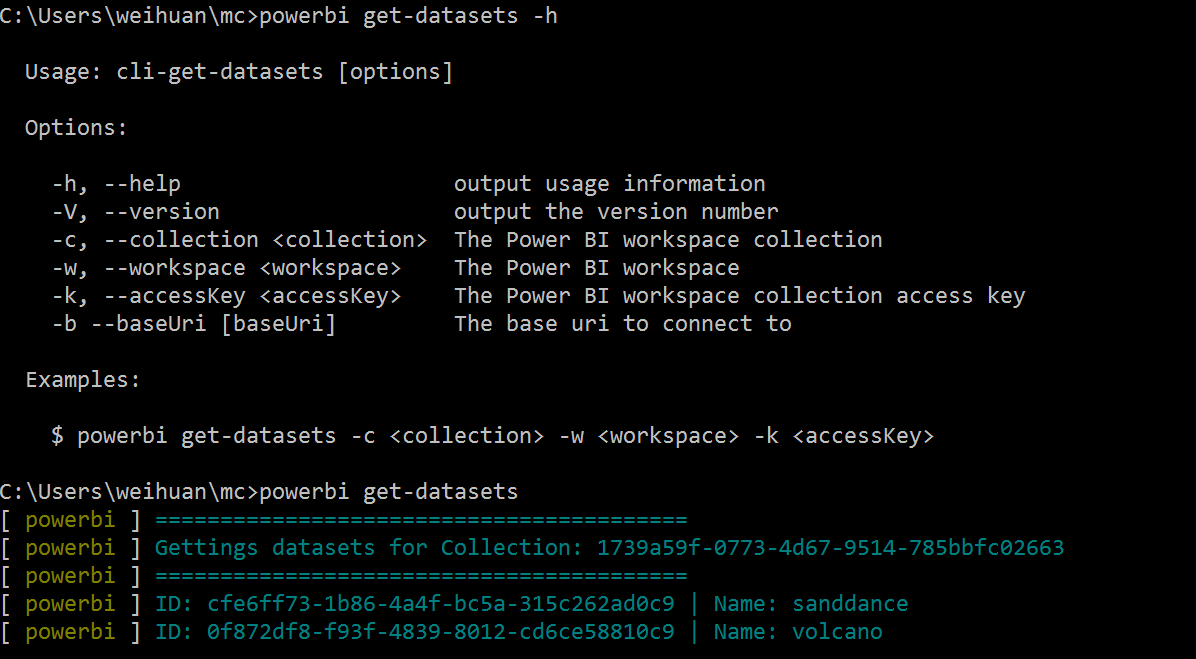Click the 'output usage information' description

(x=609, y=184)
